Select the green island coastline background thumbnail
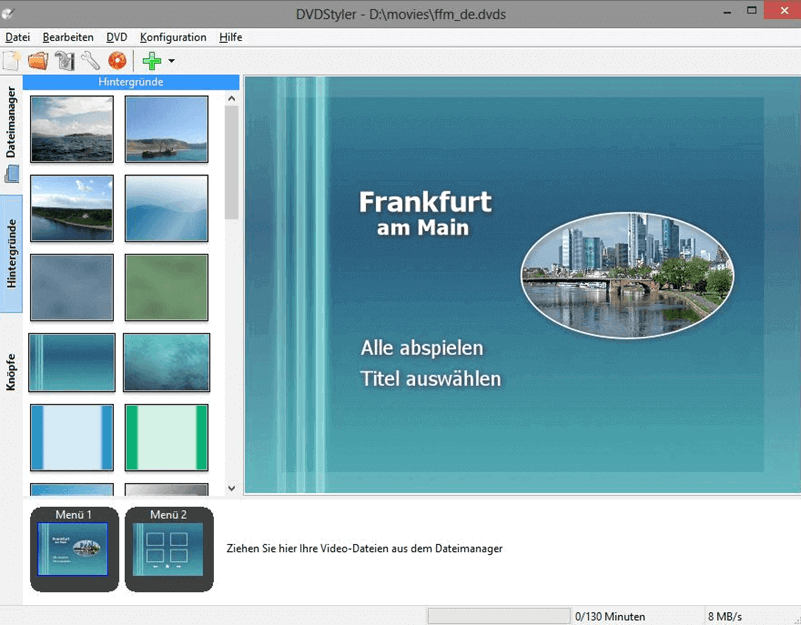This screenshot has width=801, height=625. (72, 208)
